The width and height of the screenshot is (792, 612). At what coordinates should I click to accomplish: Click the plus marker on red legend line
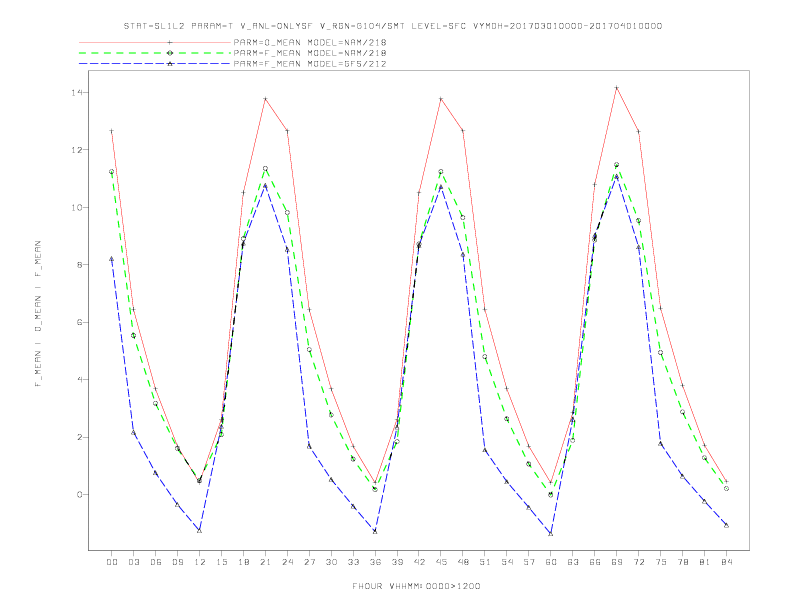click(170, 42)
